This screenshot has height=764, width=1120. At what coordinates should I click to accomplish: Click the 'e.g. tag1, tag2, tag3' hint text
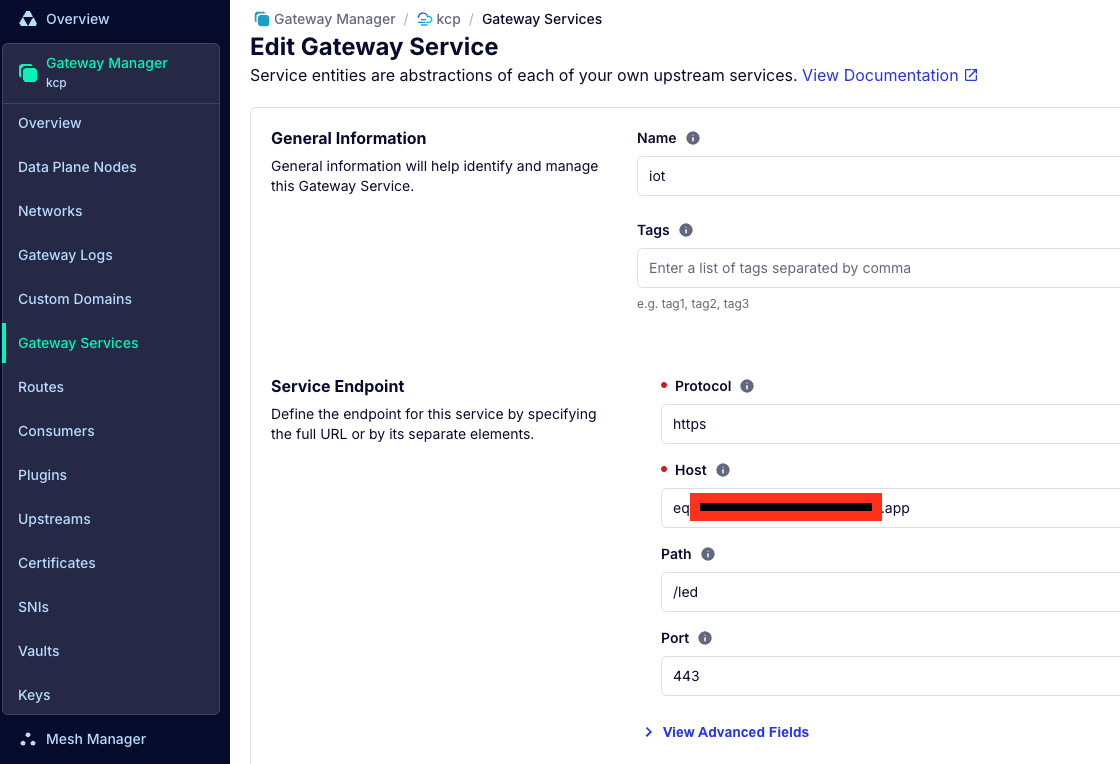point(693,304)
